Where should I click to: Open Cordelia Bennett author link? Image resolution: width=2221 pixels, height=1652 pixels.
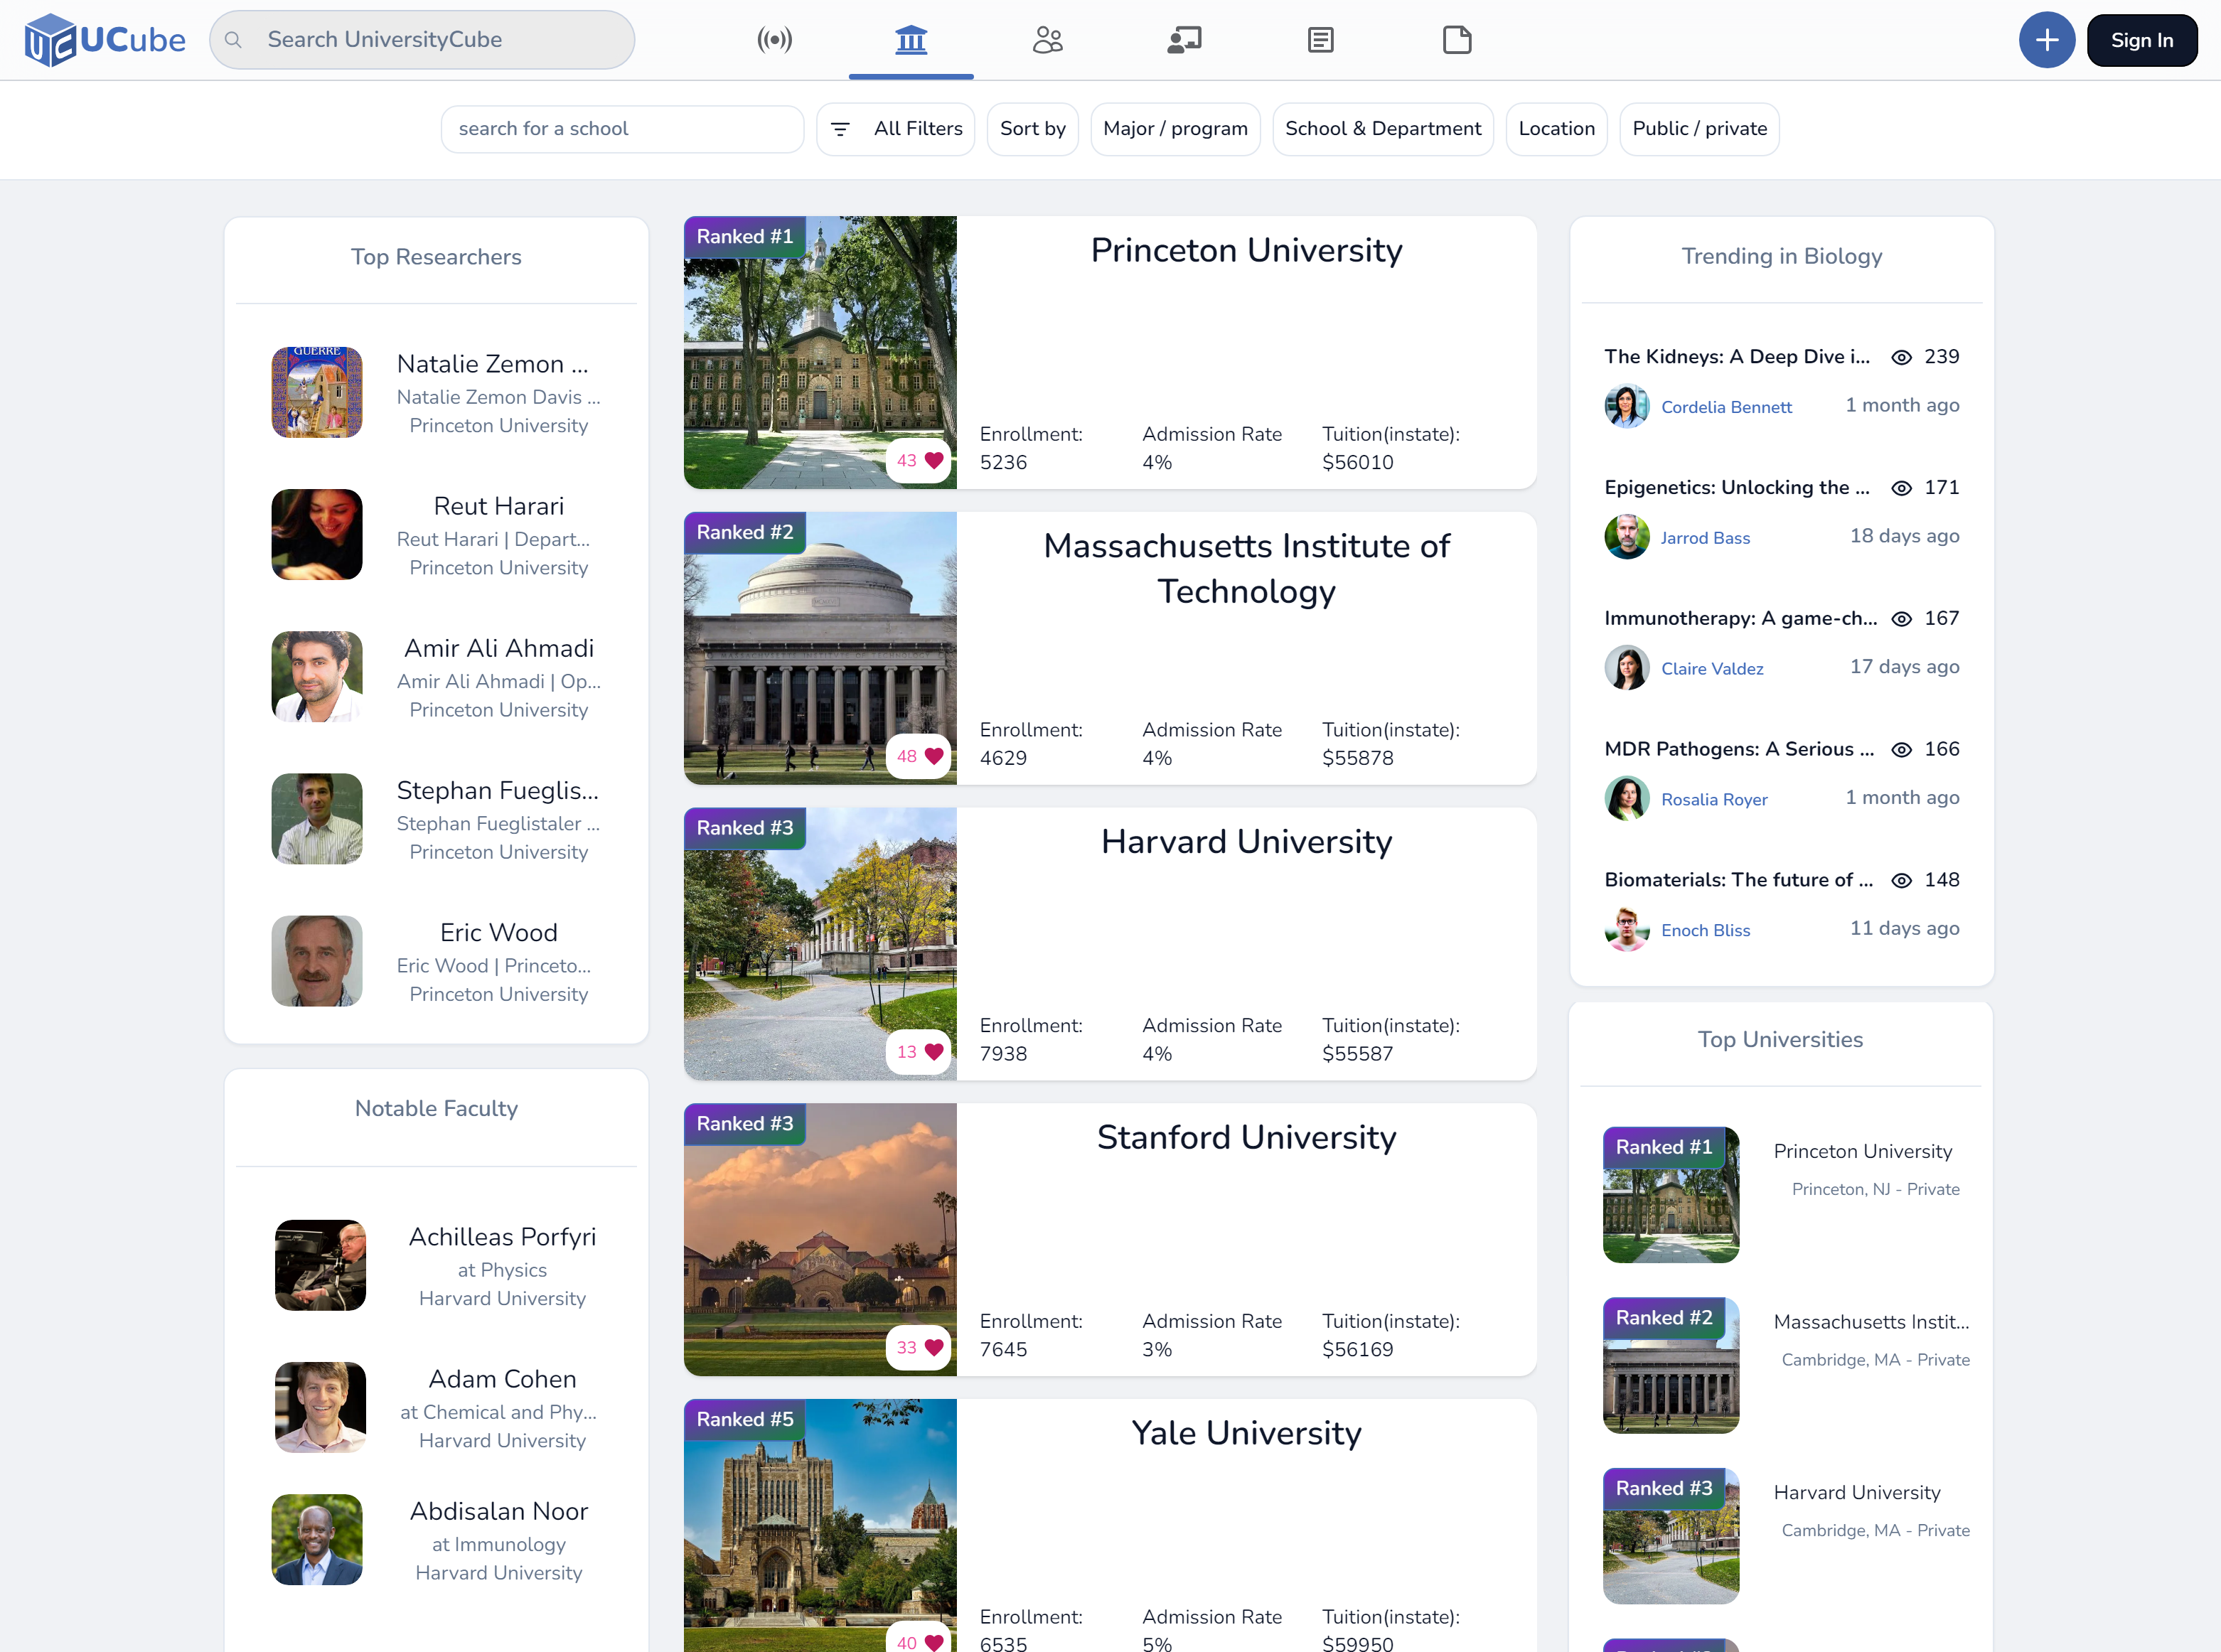coord(1726,407)
